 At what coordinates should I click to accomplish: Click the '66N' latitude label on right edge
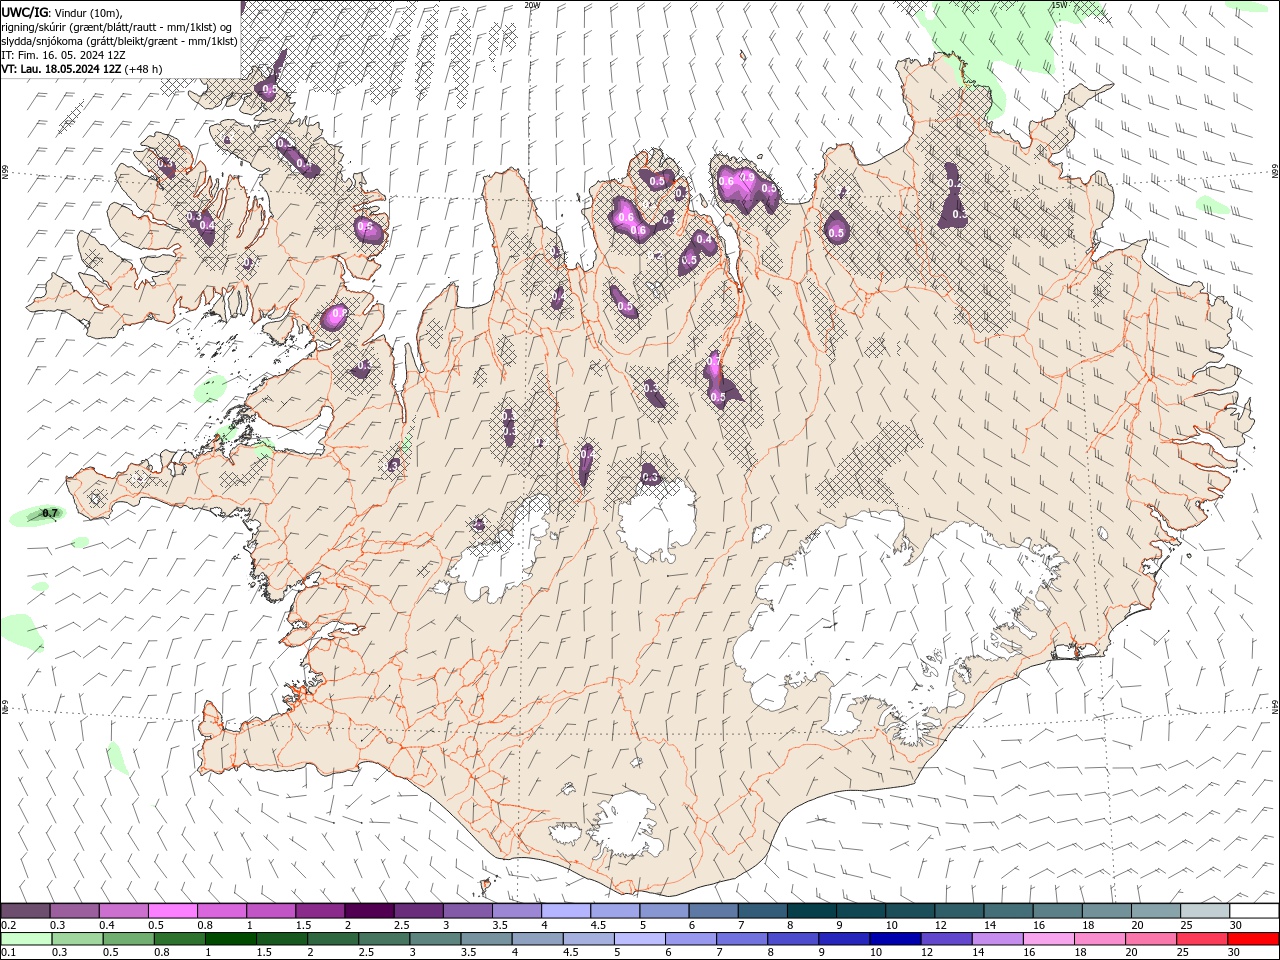(x=1275, y=172)
